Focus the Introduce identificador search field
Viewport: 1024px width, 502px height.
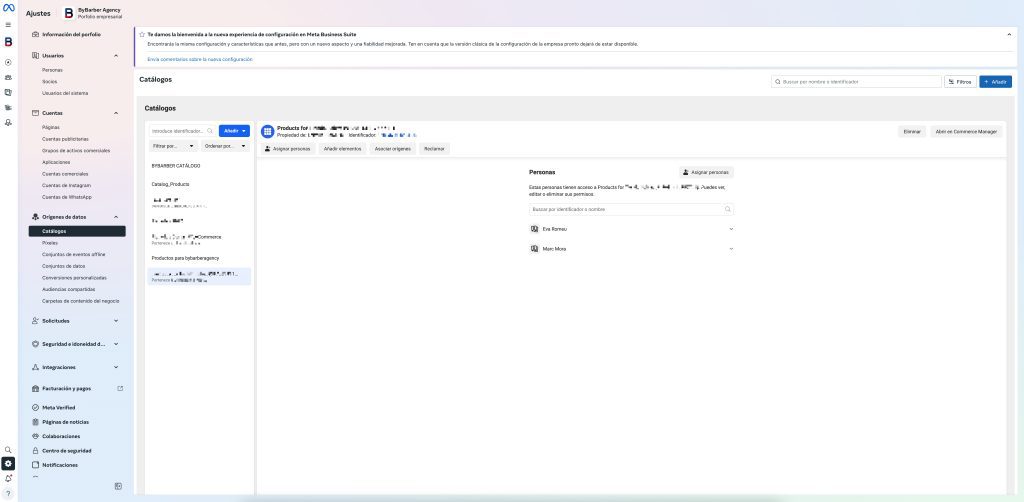(182, 131)
